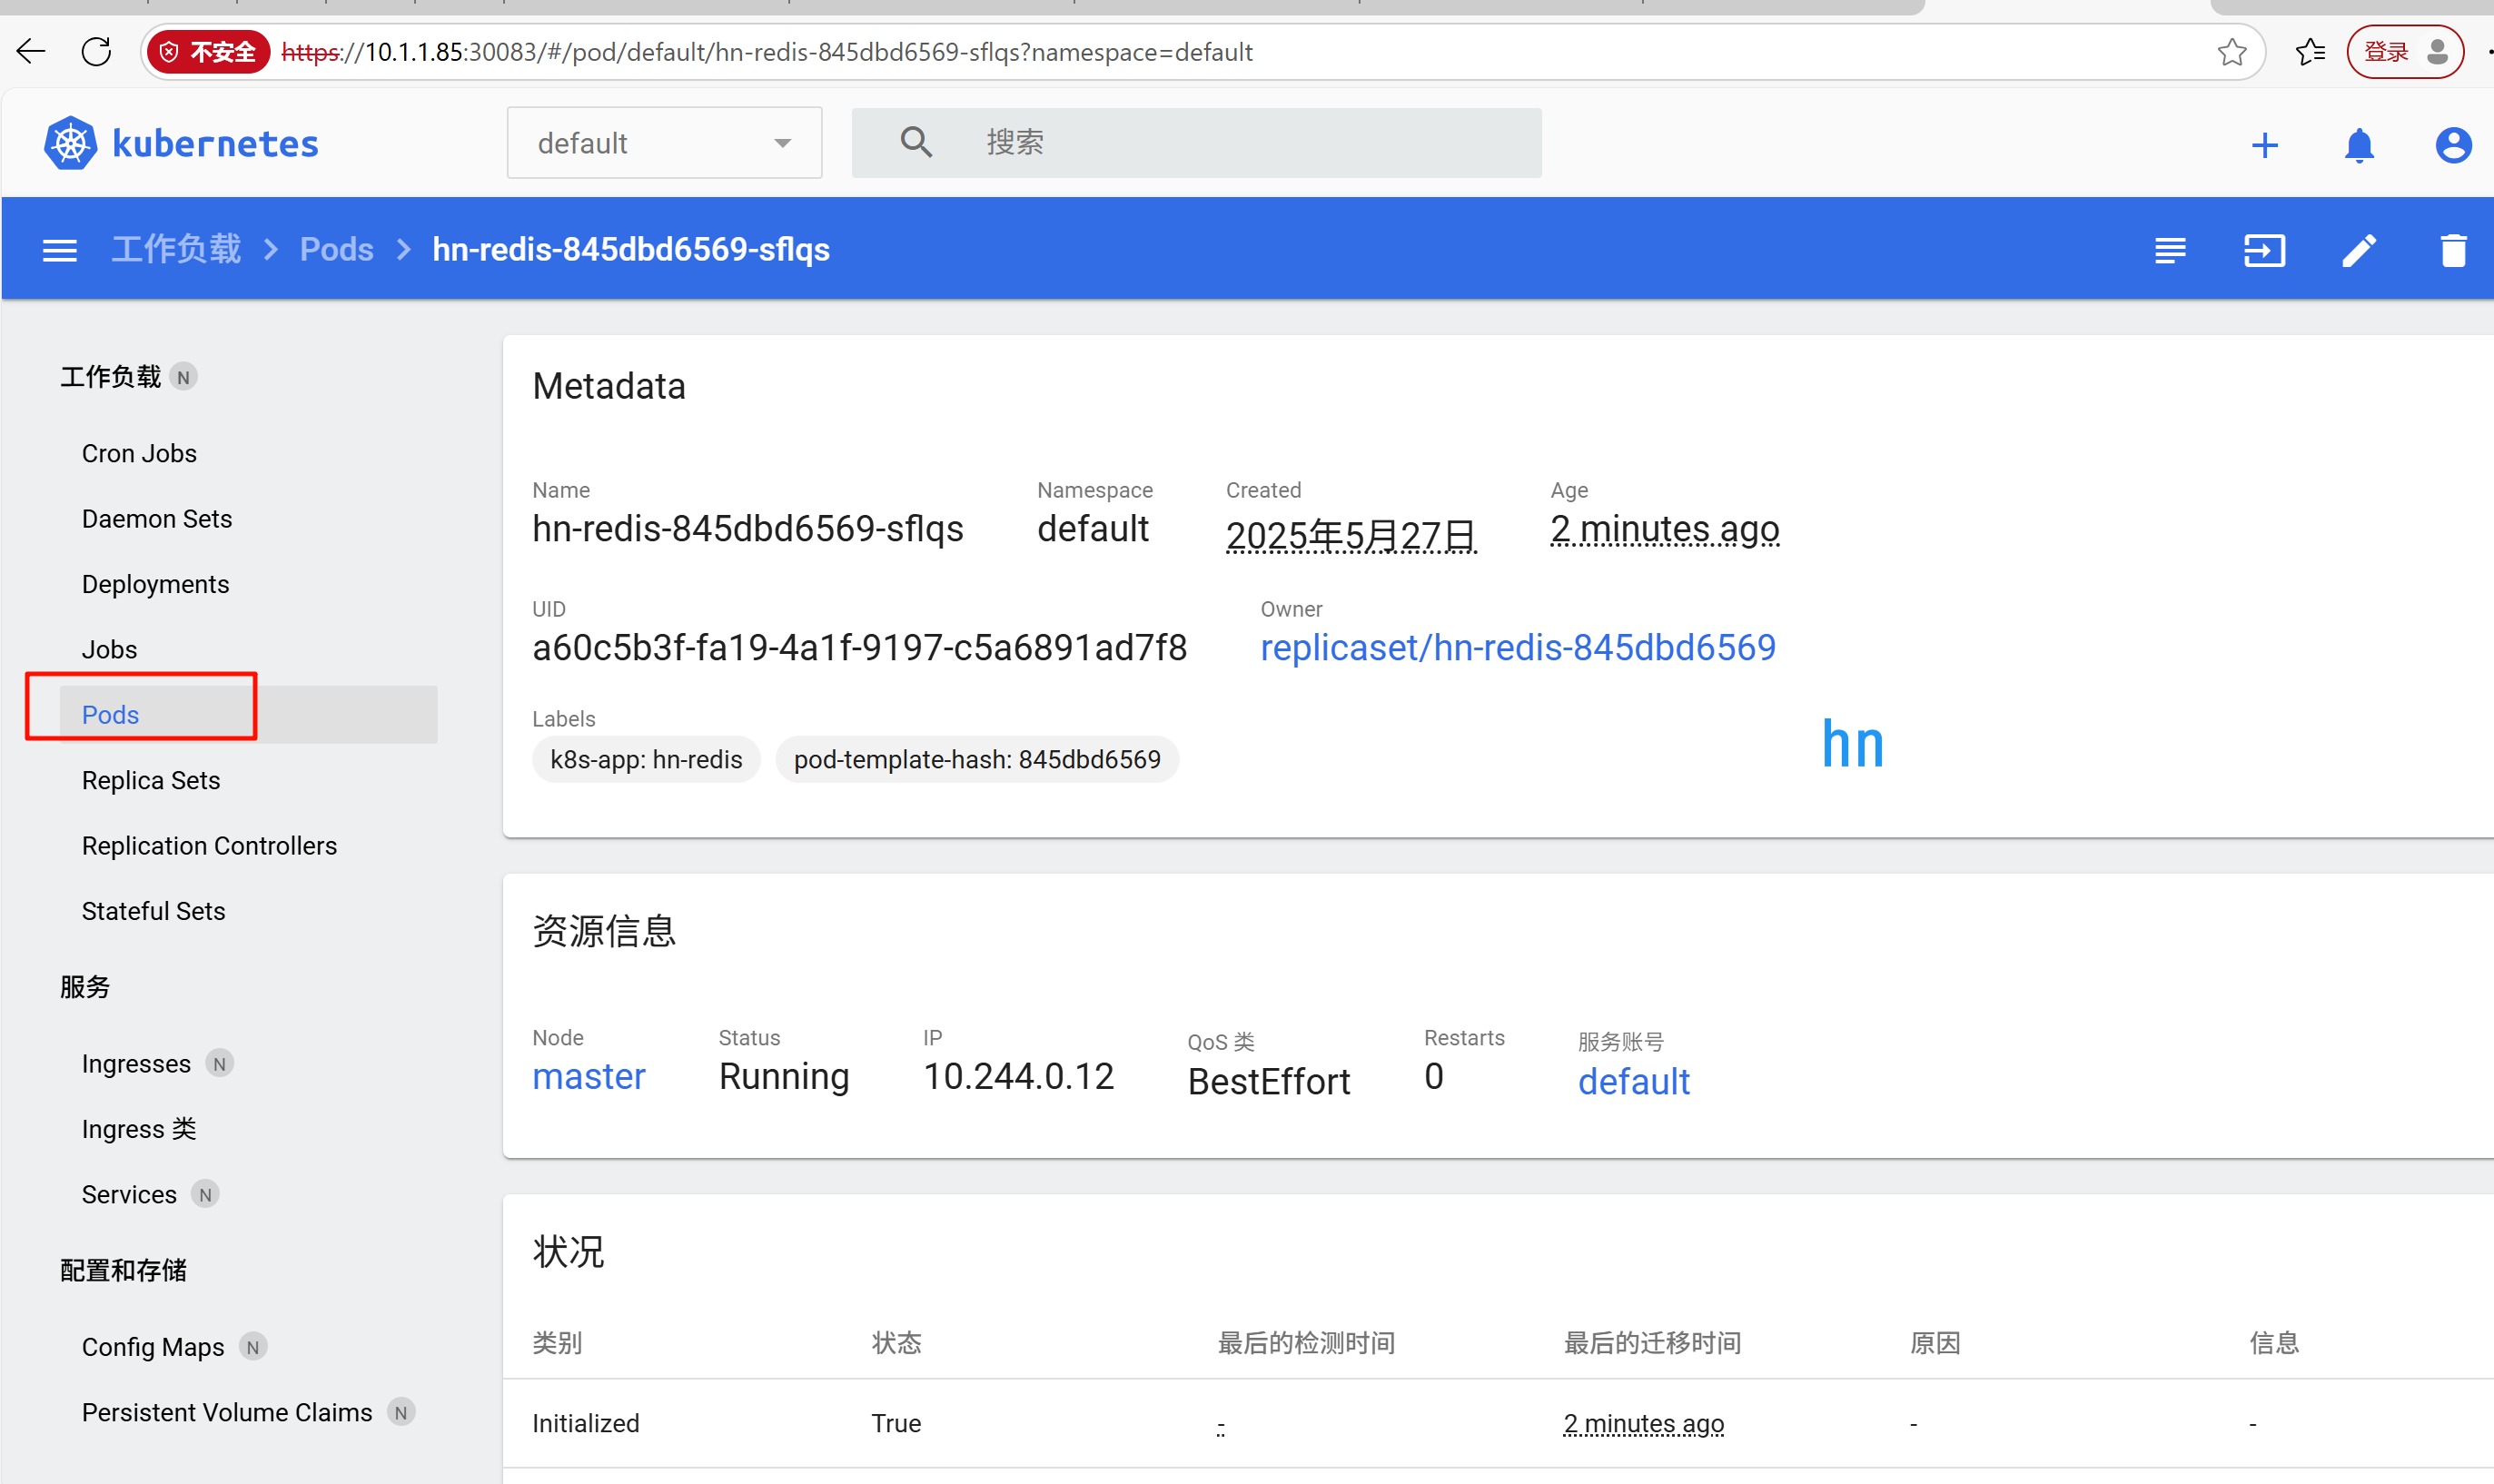Toggle the hamburger navigation menu
2494x1484 pixels.
pos(60,250)
